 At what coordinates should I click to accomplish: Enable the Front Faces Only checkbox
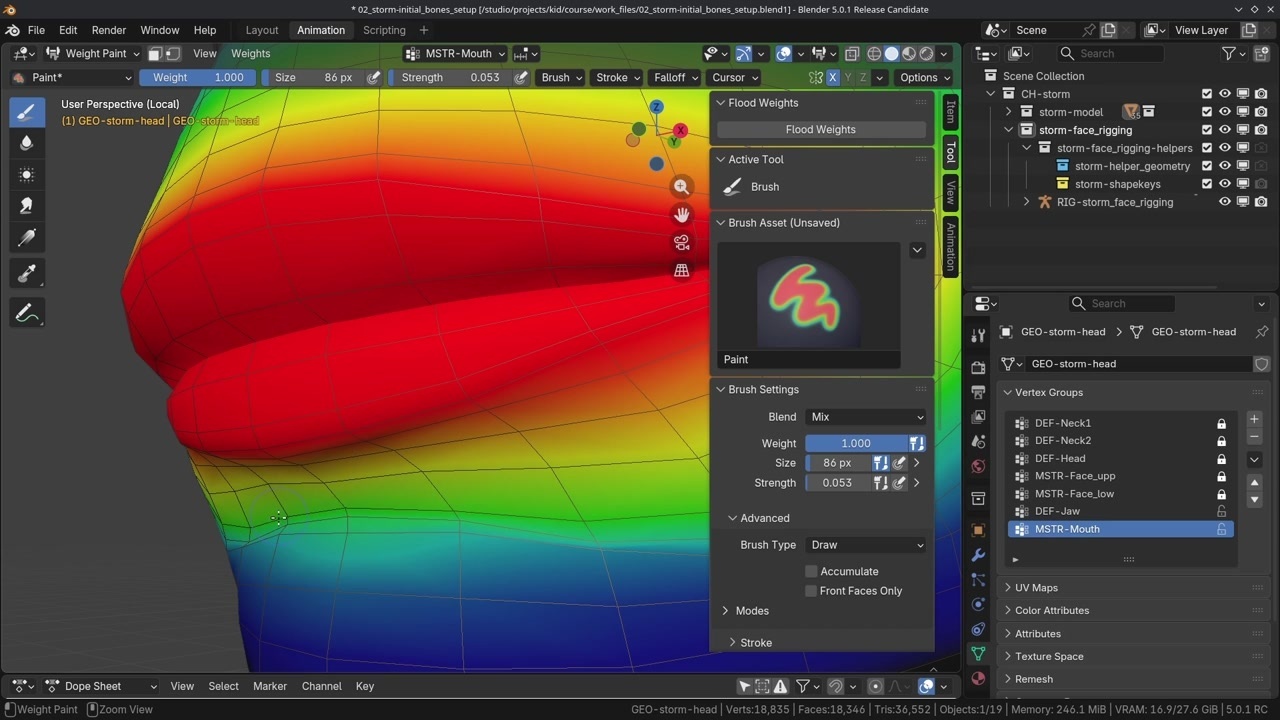coord(811,591)
